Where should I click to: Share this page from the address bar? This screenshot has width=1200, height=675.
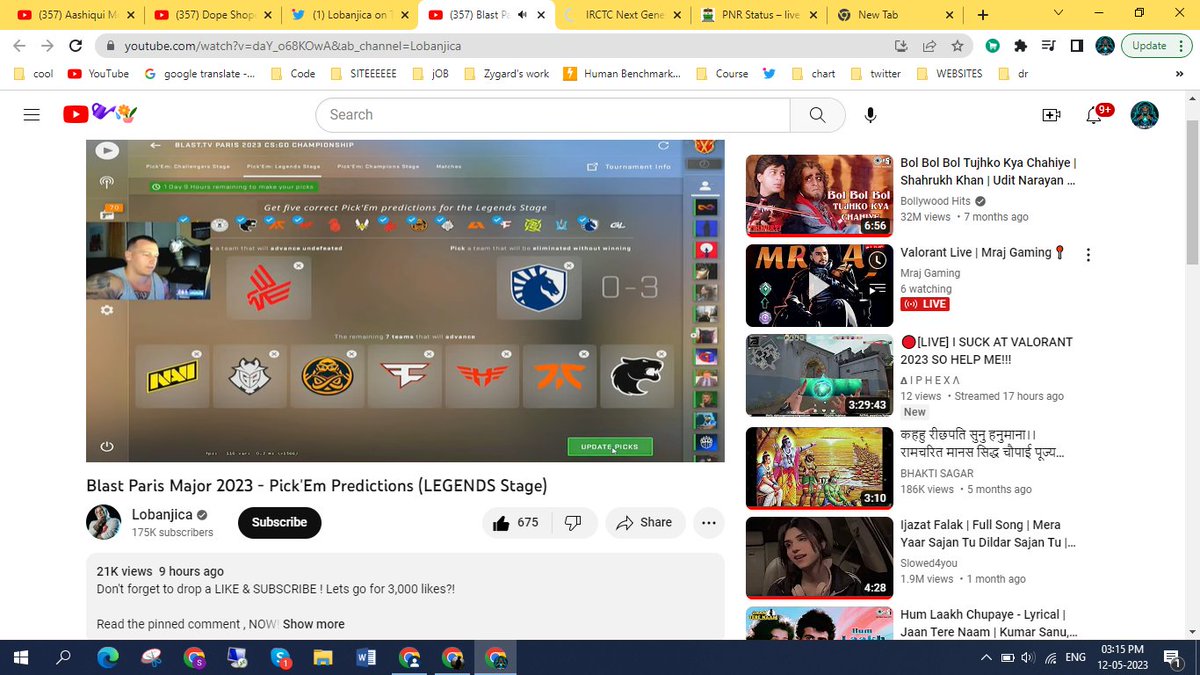click(x=929, y=46)
